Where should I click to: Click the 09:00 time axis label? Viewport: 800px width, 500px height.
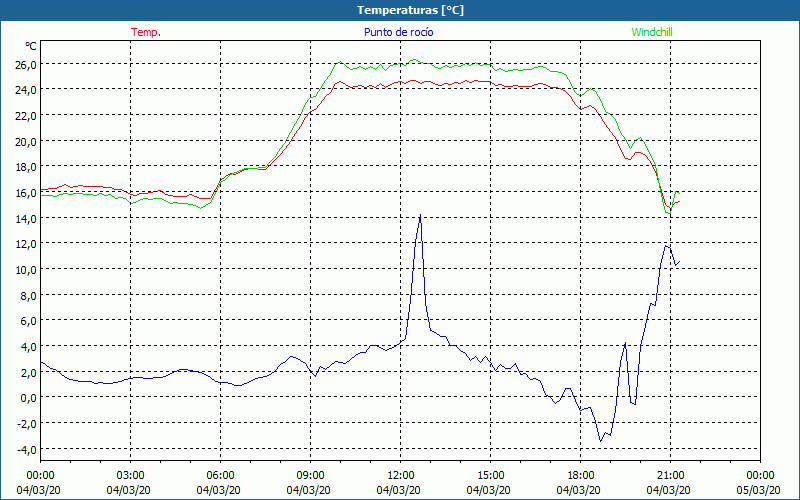[x=310, y=476]
